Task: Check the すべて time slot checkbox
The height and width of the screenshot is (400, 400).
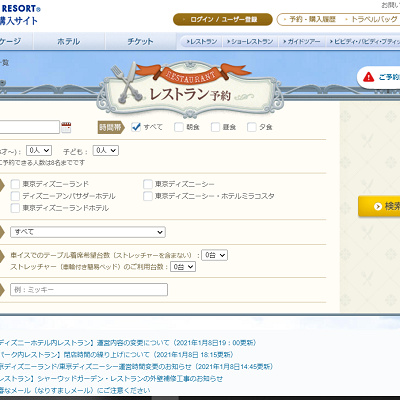Action: [136, 127]
